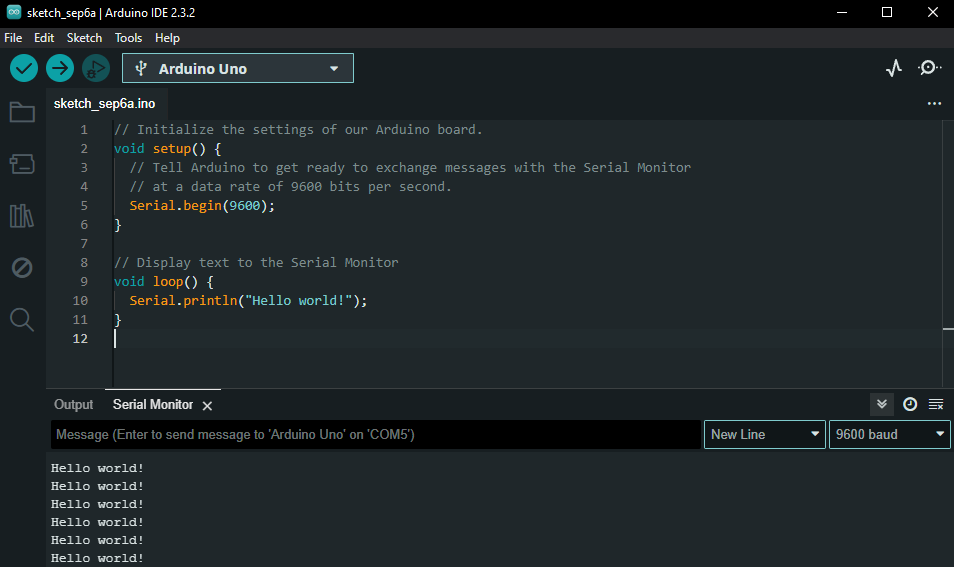Open the New Line line-ending dropdown
Image resolution: width=954 pixels, height=567 pixels.
pos(765,434)
